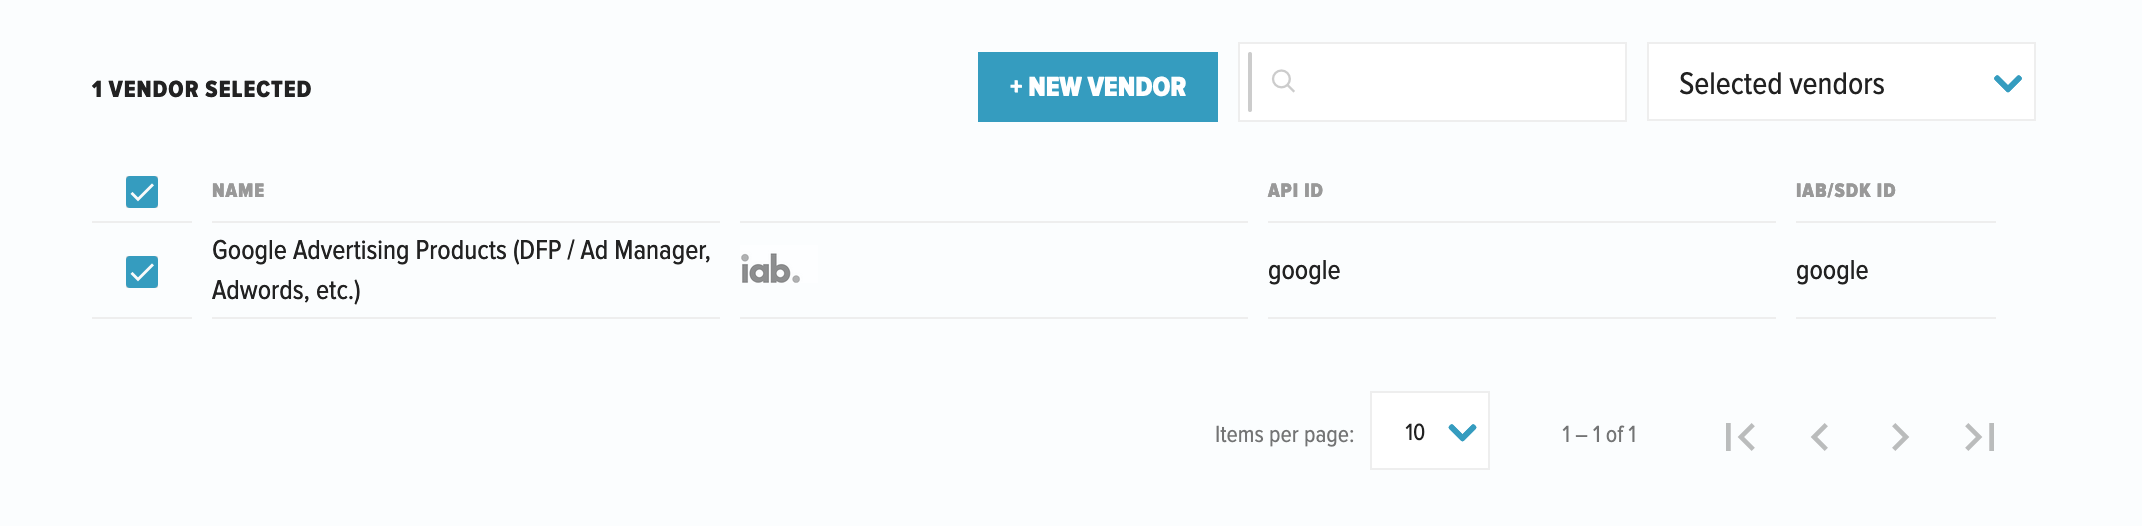2142x526 pixels.
Task: Go to next page of vendors
Action: [x=1900, y=437]
